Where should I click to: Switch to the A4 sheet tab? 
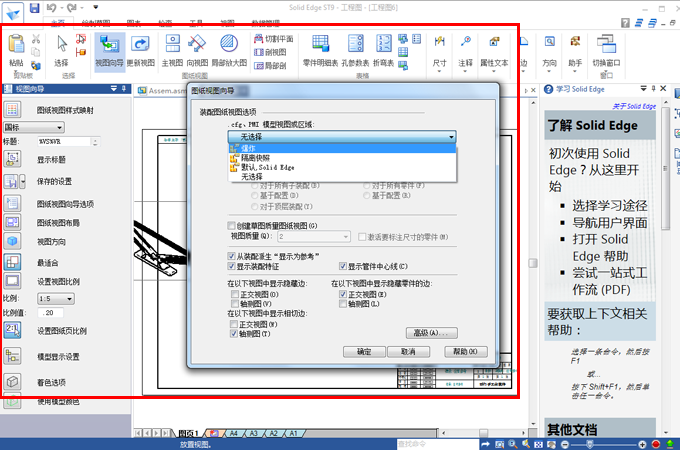[233, 435]
